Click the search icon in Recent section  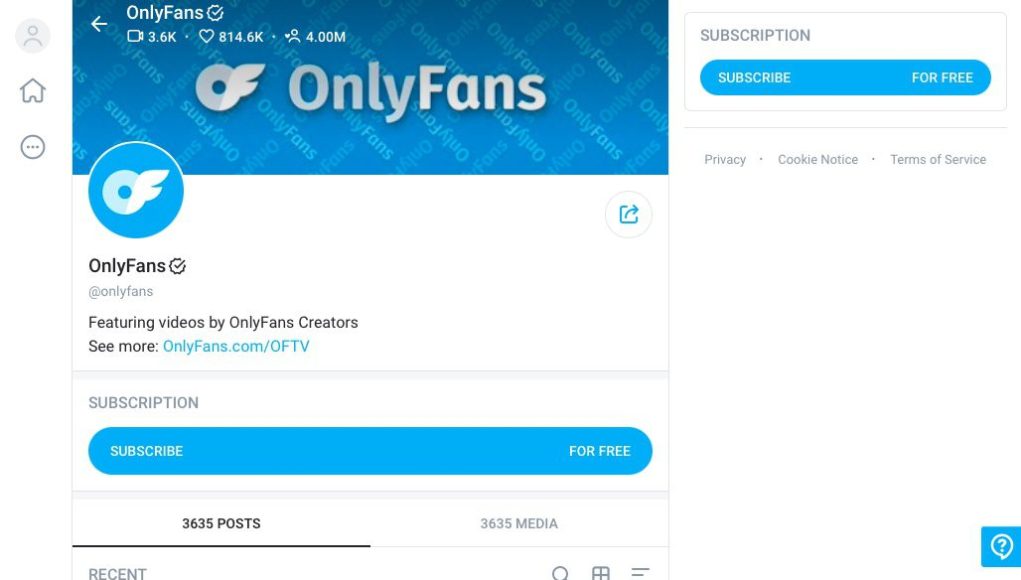pos(560,573)
